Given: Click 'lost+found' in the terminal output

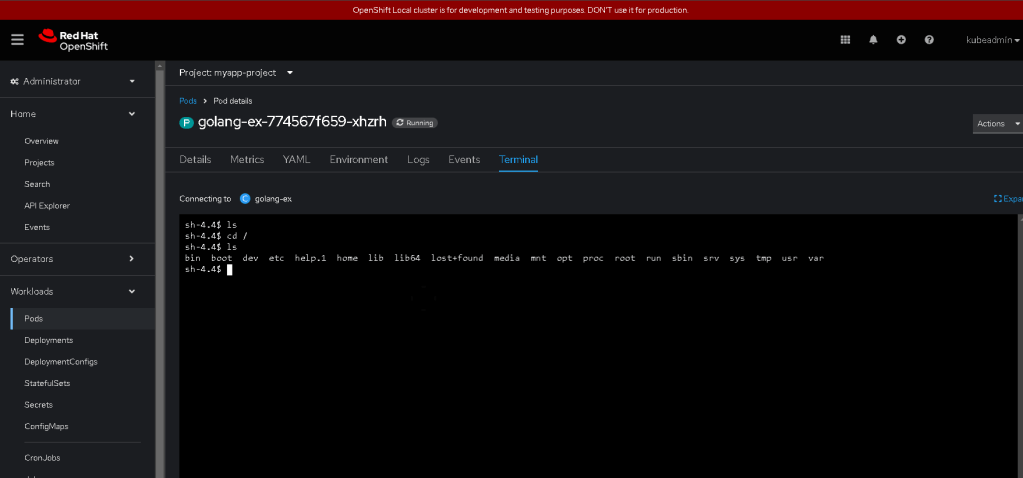Looking at the screenshot, I should (x=457, y=258).
